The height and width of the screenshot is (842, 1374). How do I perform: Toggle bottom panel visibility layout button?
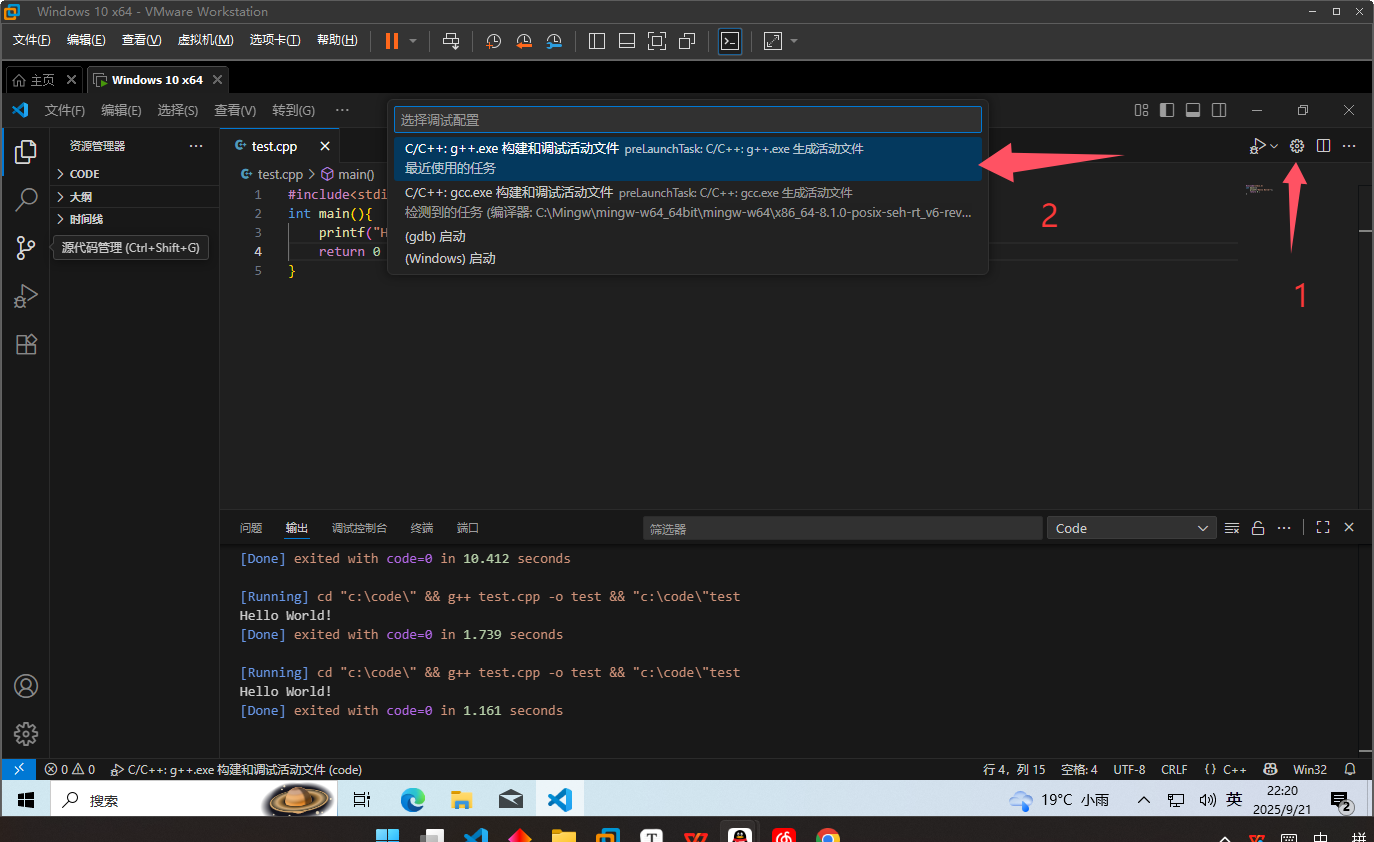tap(1193, 110)
